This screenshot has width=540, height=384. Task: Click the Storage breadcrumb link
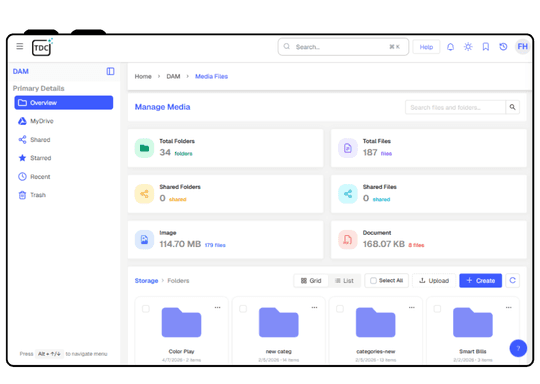[x=146, y=281]
